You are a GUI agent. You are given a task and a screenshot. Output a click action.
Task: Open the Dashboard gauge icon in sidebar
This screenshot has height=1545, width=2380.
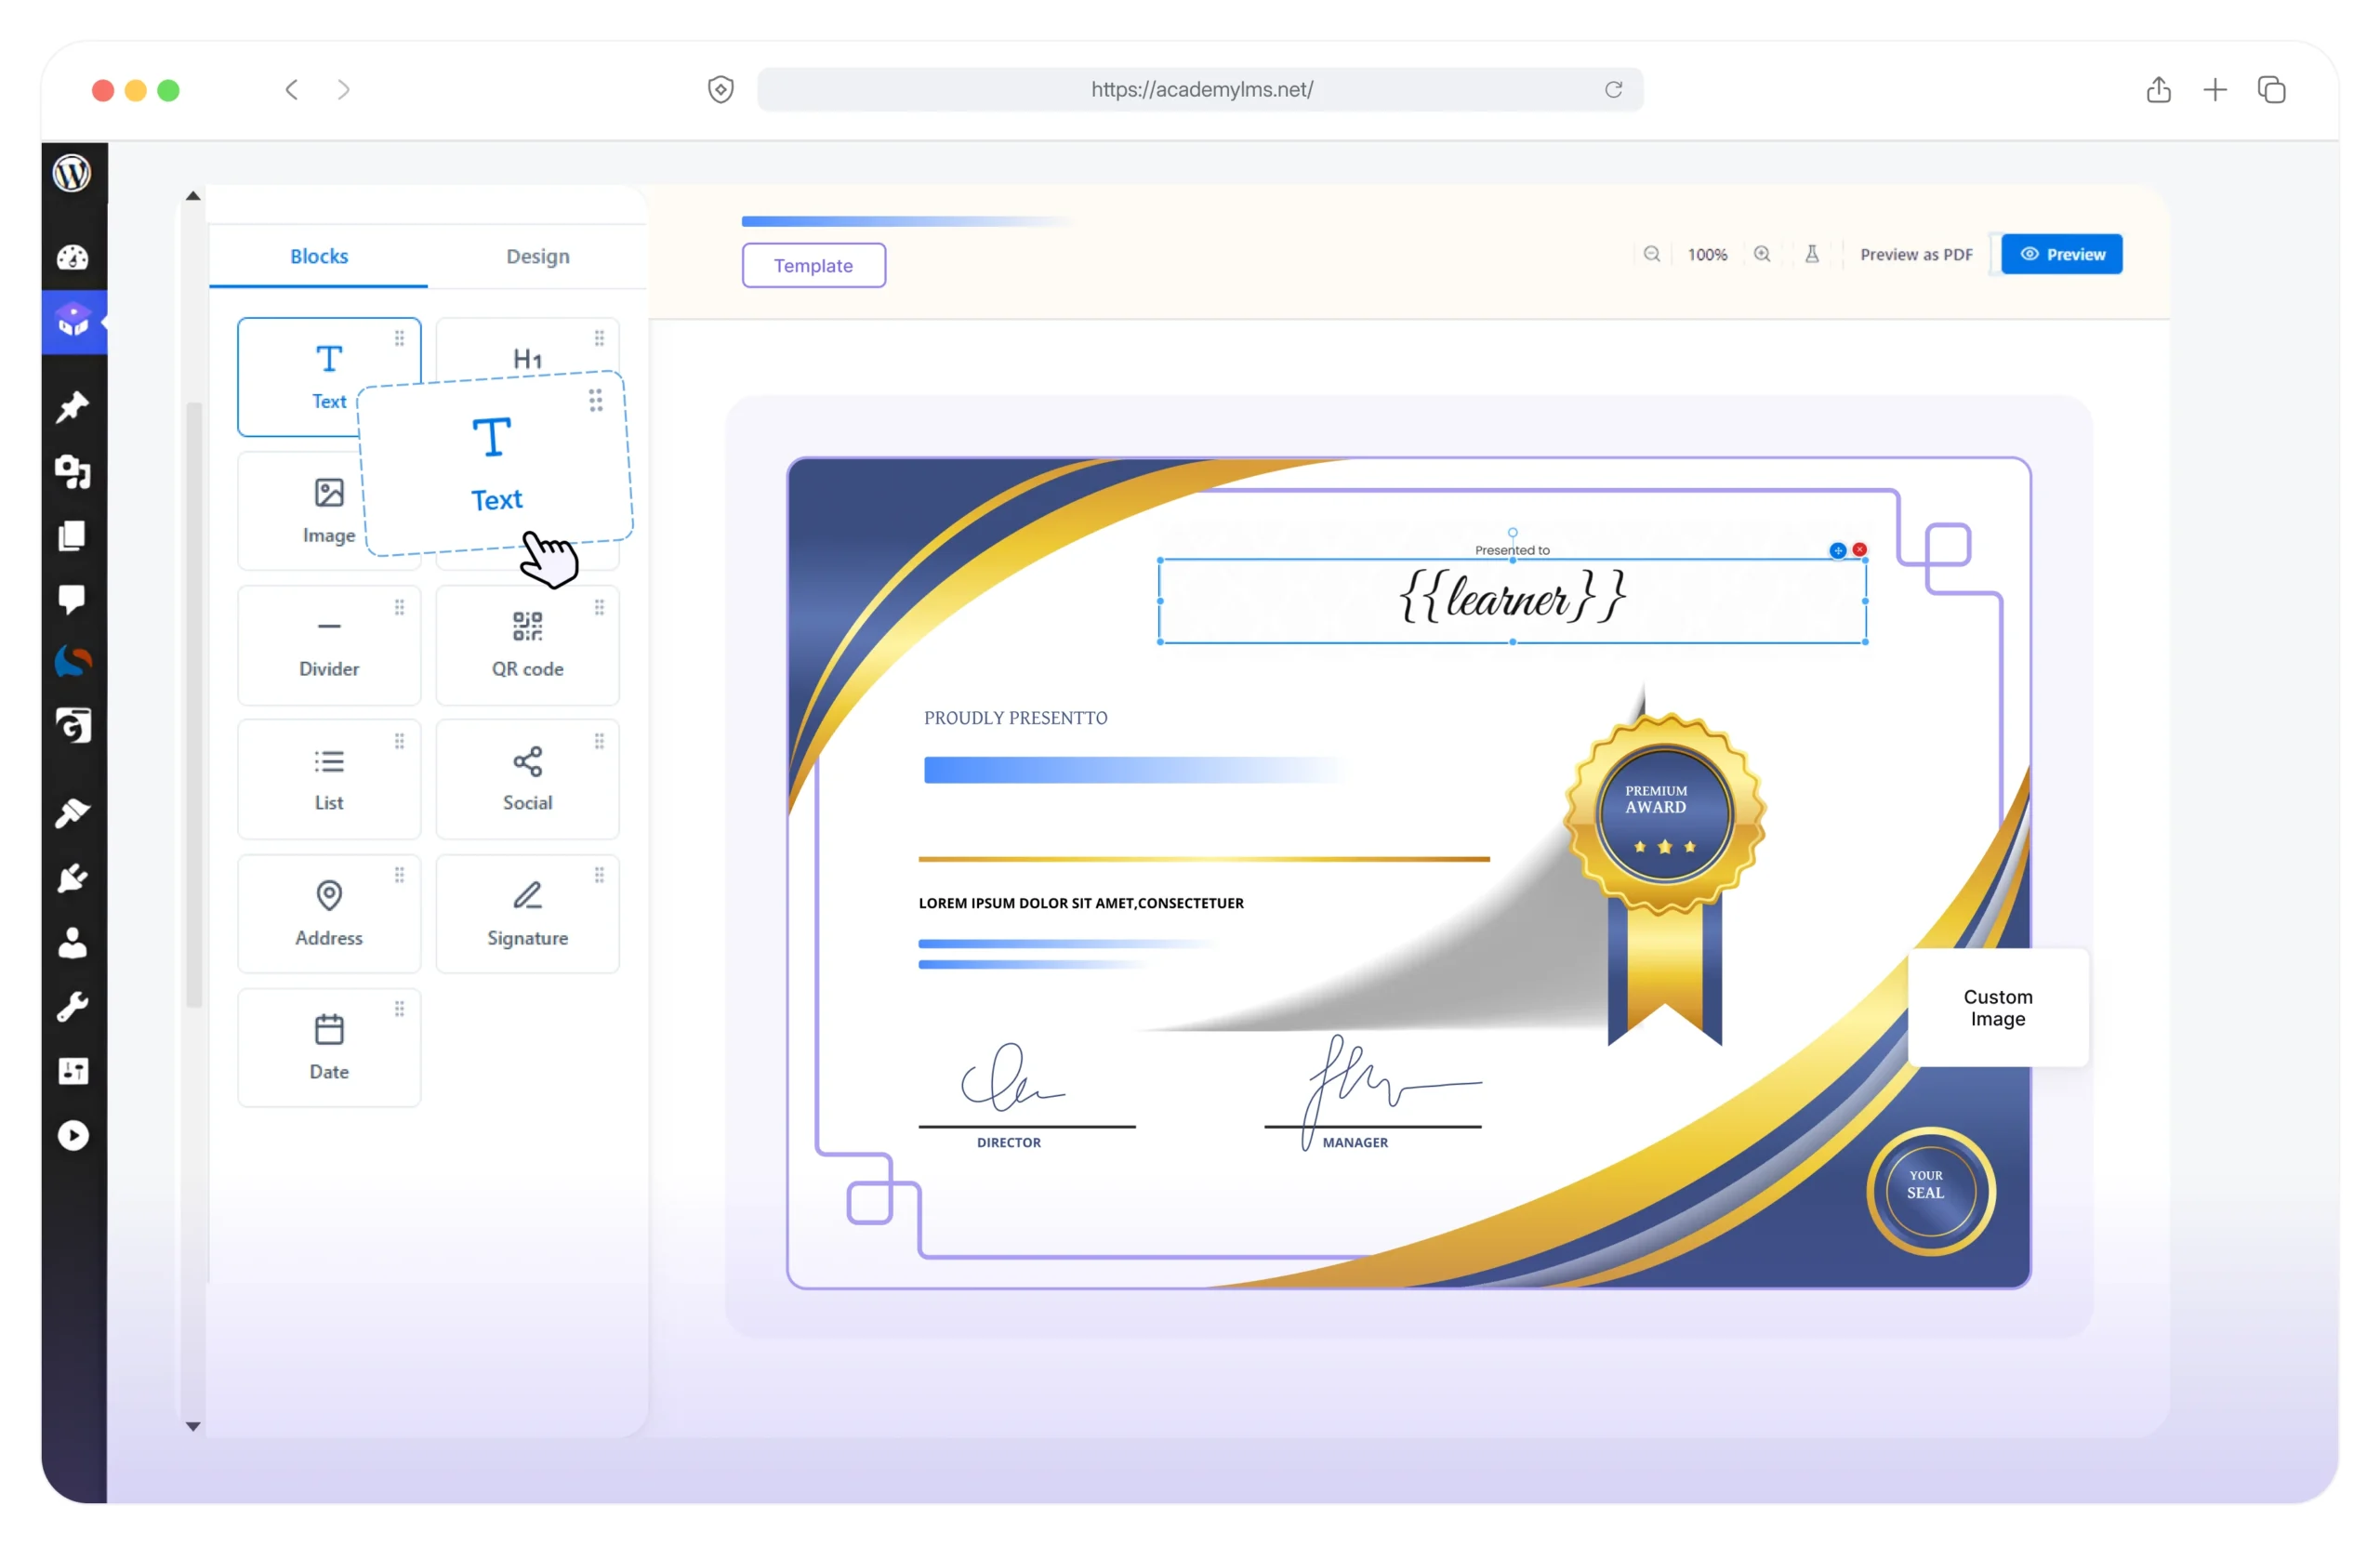tap(72, 258)
